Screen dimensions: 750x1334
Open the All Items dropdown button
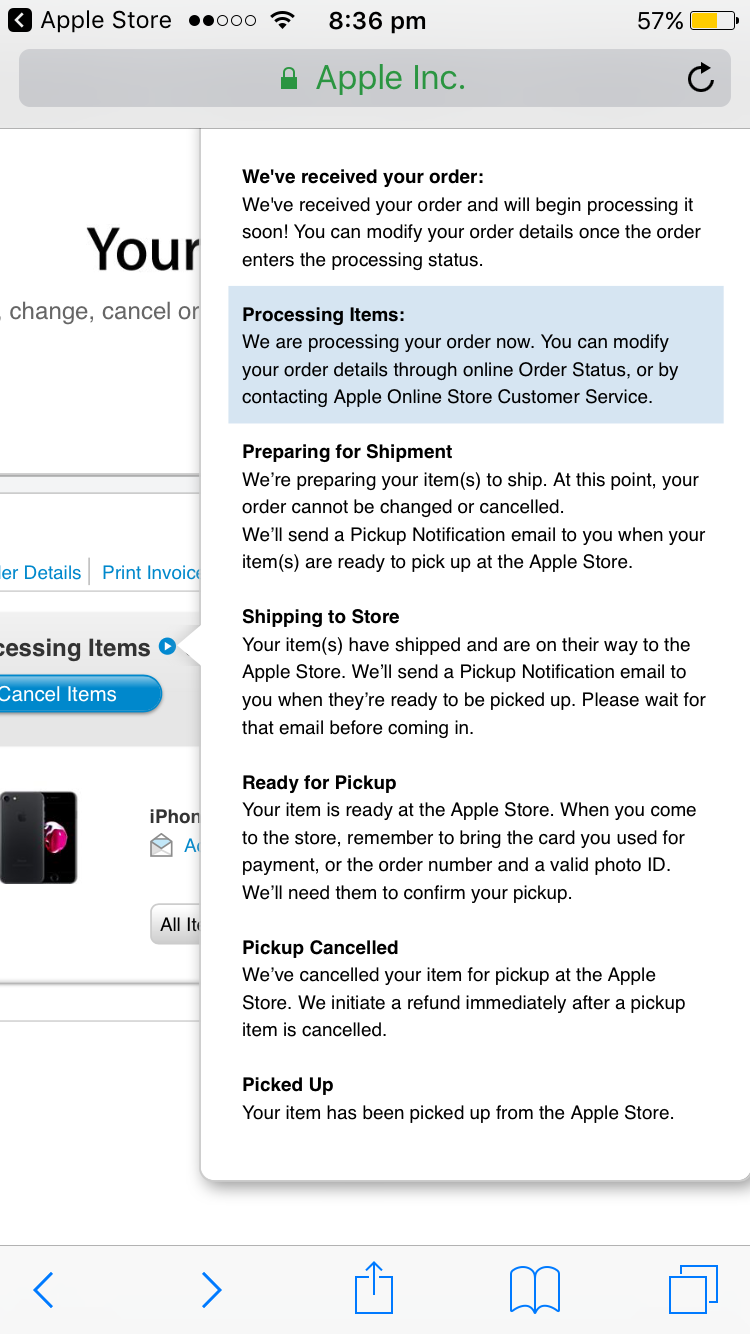coord(175,924)
